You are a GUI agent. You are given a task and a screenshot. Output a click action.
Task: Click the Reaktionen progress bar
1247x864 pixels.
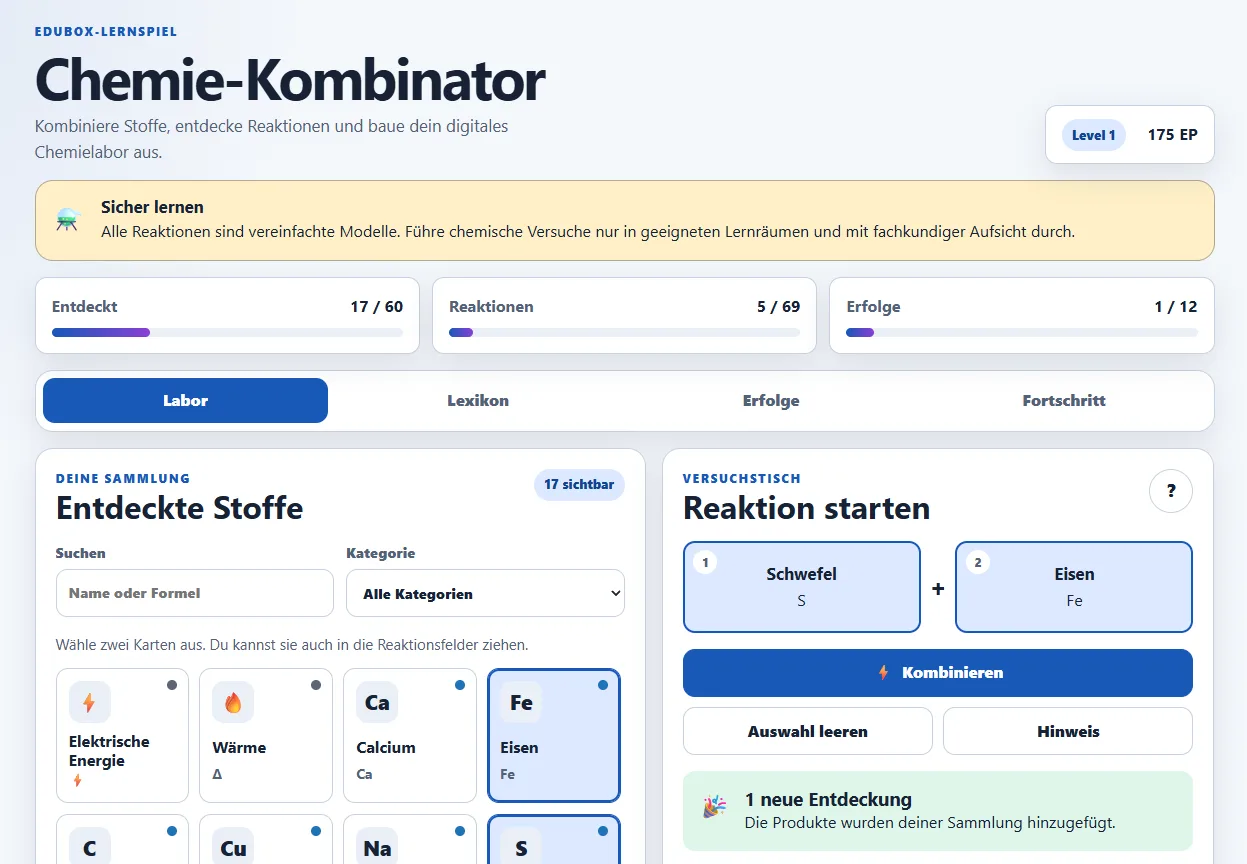[x=625, y=332]
